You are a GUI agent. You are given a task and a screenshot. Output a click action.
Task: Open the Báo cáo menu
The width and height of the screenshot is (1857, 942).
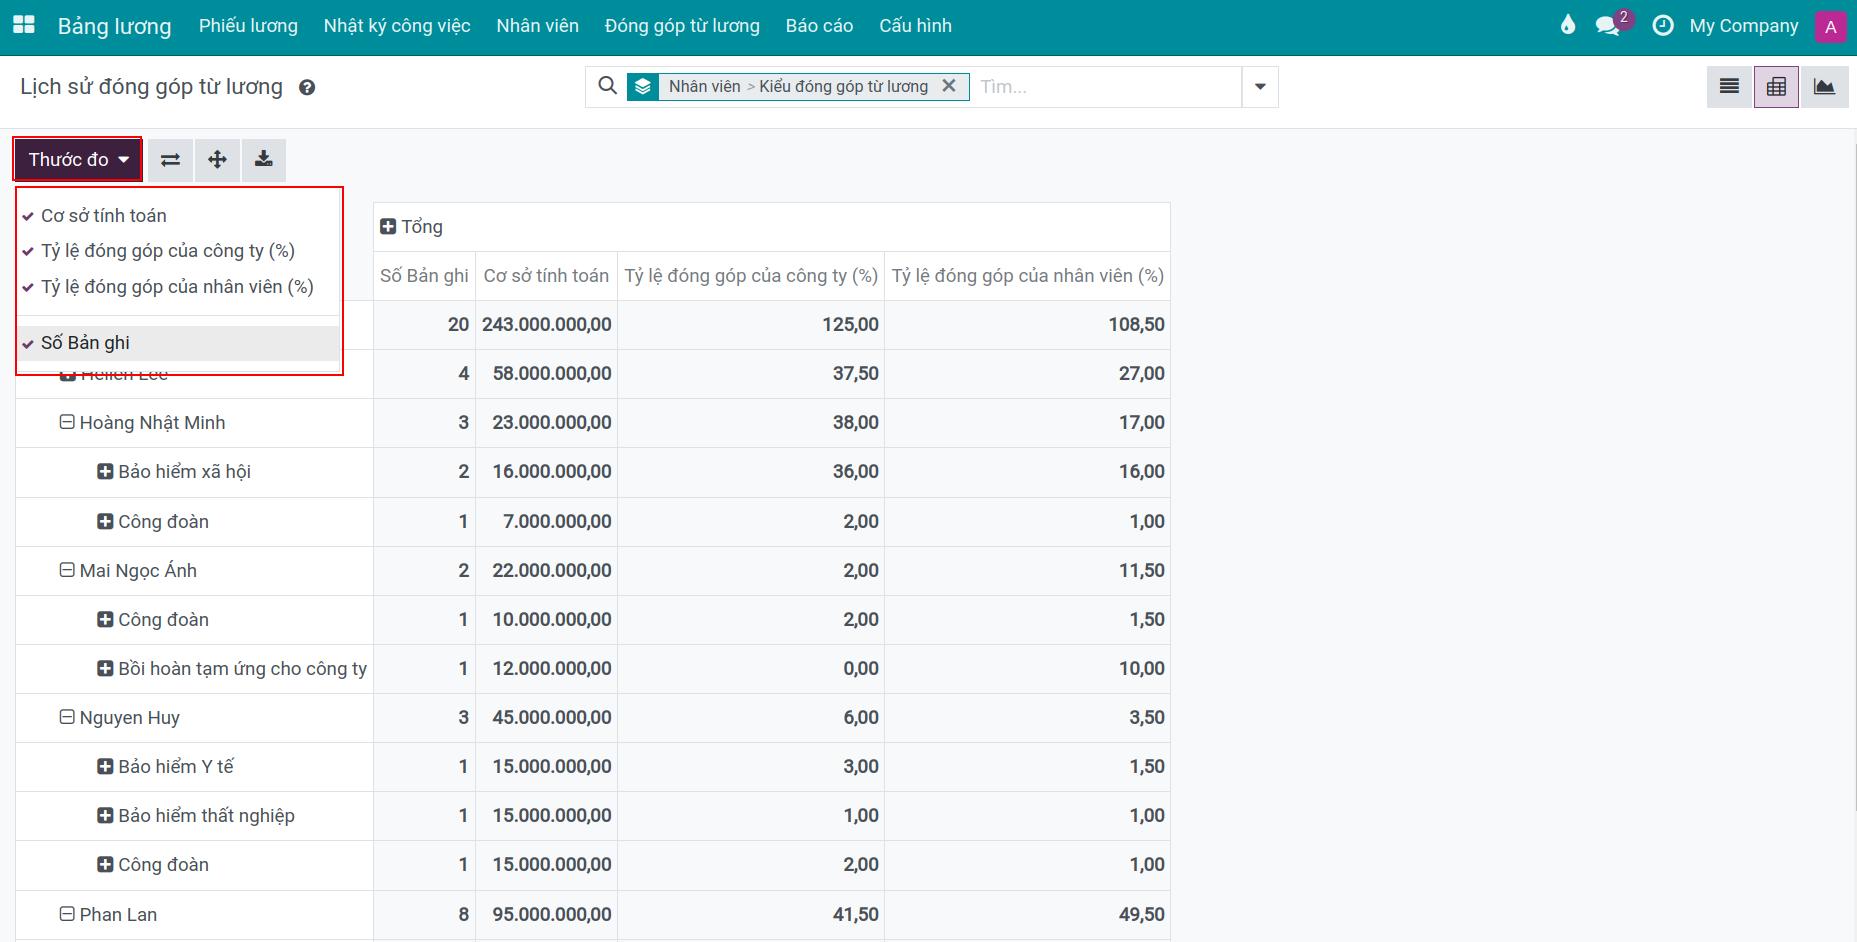click(x=819, y=26)
